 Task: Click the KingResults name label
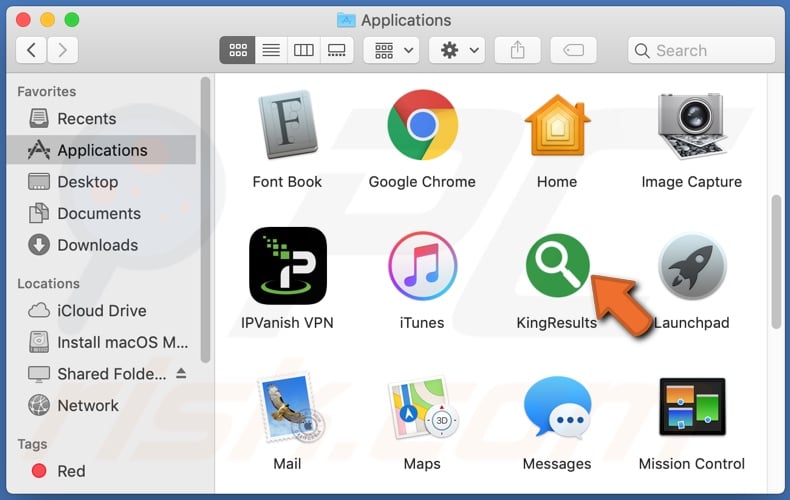coord(557,323)
